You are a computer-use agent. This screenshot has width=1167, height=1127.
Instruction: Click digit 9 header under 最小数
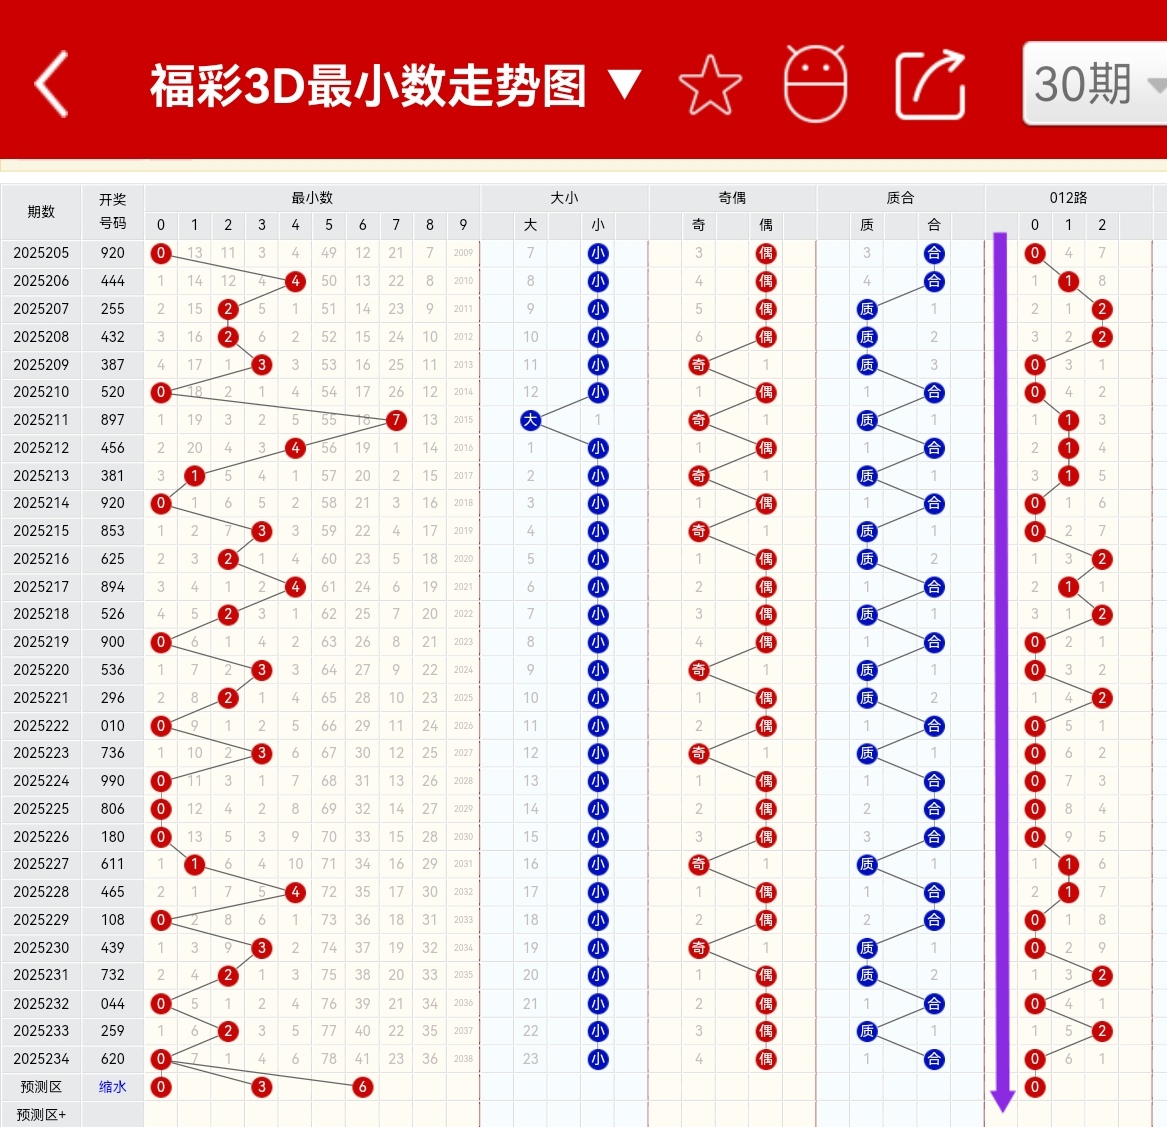(463, 225)
